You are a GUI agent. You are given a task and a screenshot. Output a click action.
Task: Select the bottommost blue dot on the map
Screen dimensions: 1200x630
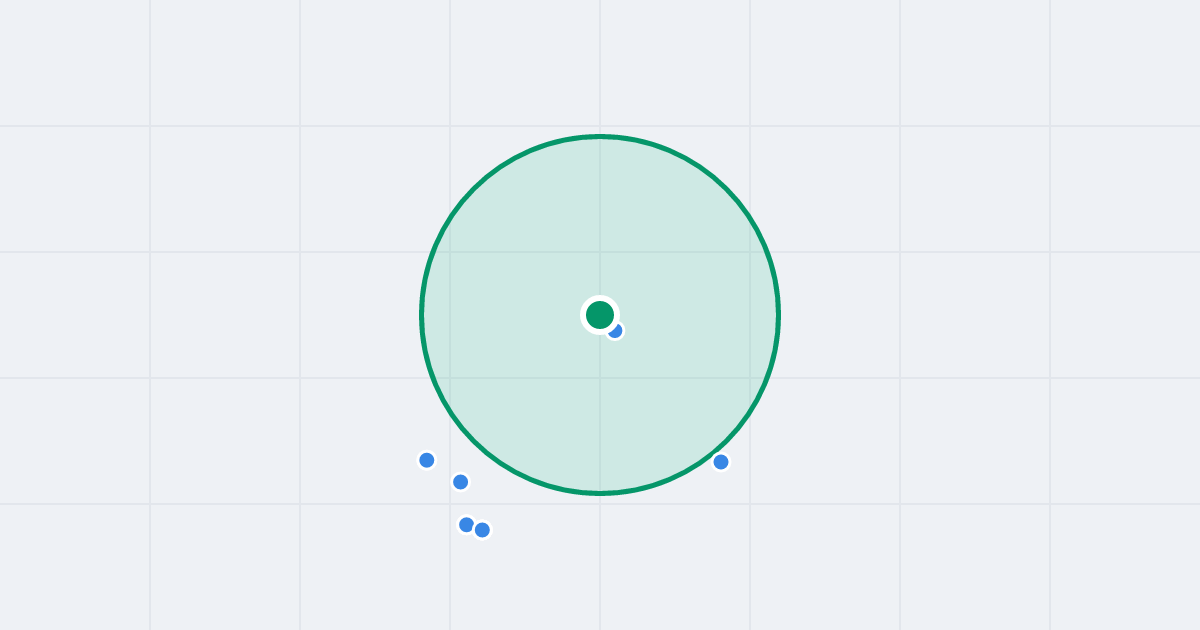(482, 530)
